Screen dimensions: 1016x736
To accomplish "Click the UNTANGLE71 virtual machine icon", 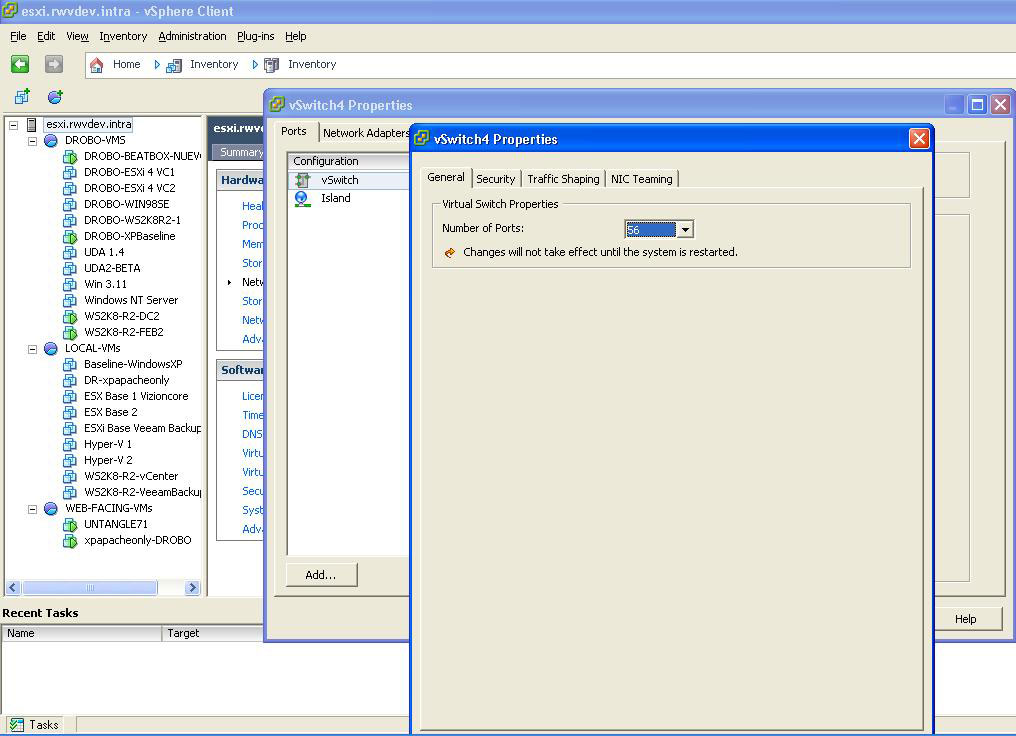I will coord(70,524).
